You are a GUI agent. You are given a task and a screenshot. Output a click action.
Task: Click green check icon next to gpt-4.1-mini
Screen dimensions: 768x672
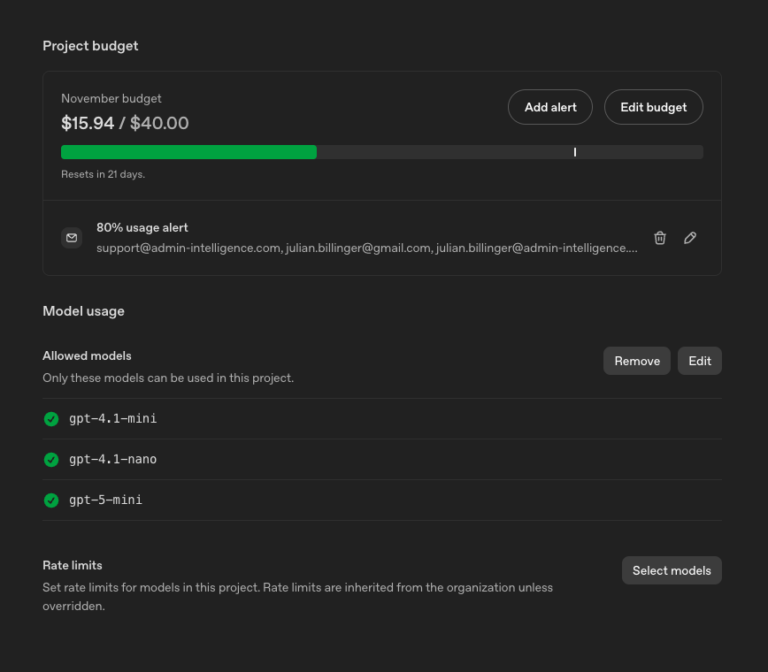[x=51, y=419]
